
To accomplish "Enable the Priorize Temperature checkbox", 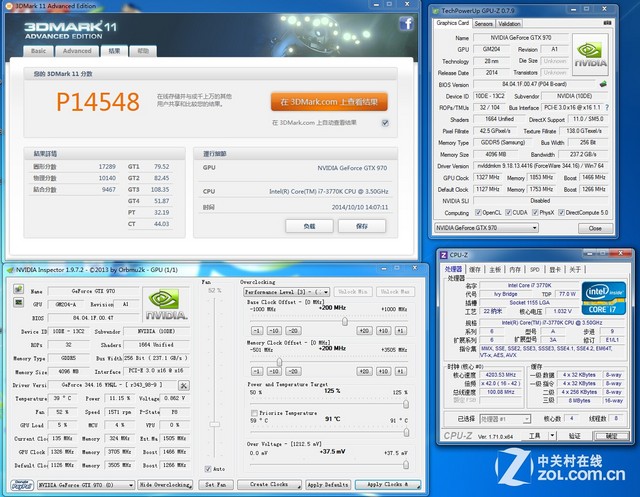I will pos(254,413).
